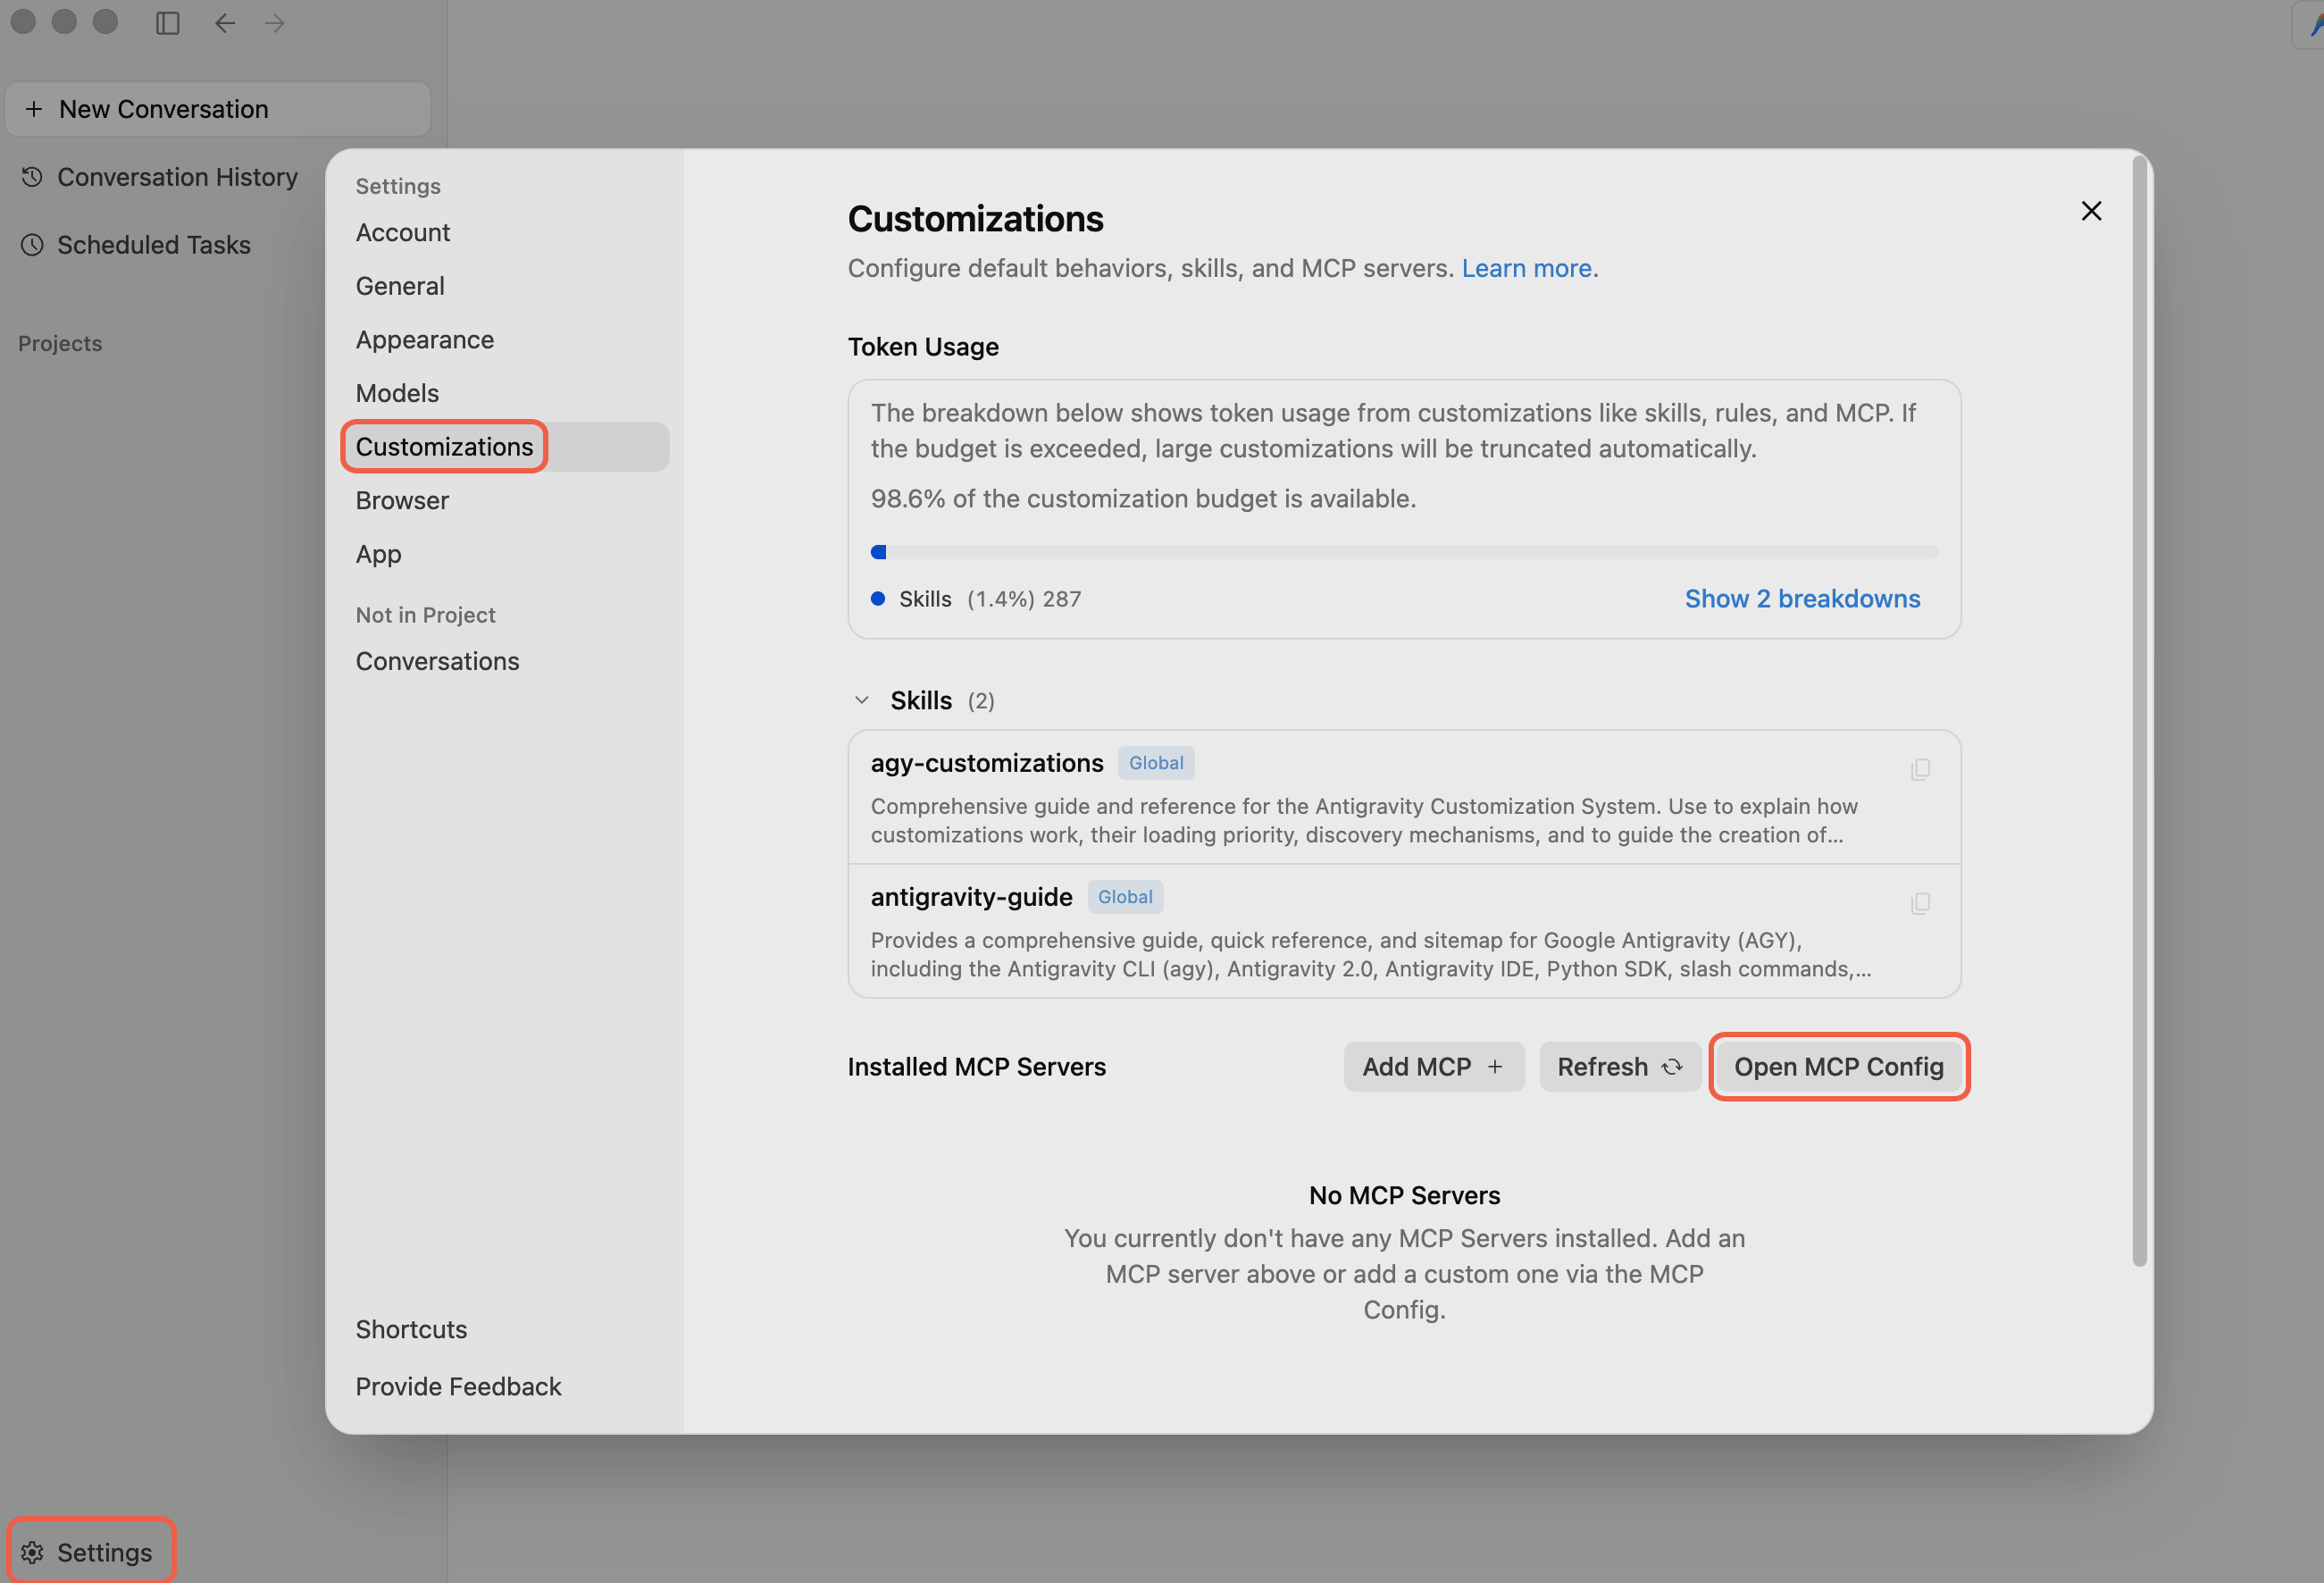Click the Global badge beside agy-customizations
Image resolution: width=2324 pixels, height=1583 pixels.
1156,763
